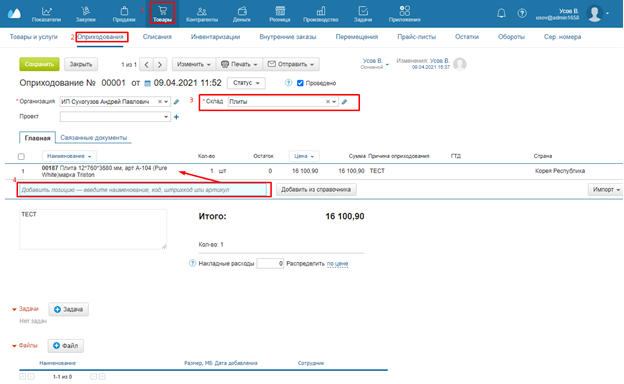Open the Внутренние заказы submenu
This screenshot has width=624, height=384.
click(x=288, y=37)
